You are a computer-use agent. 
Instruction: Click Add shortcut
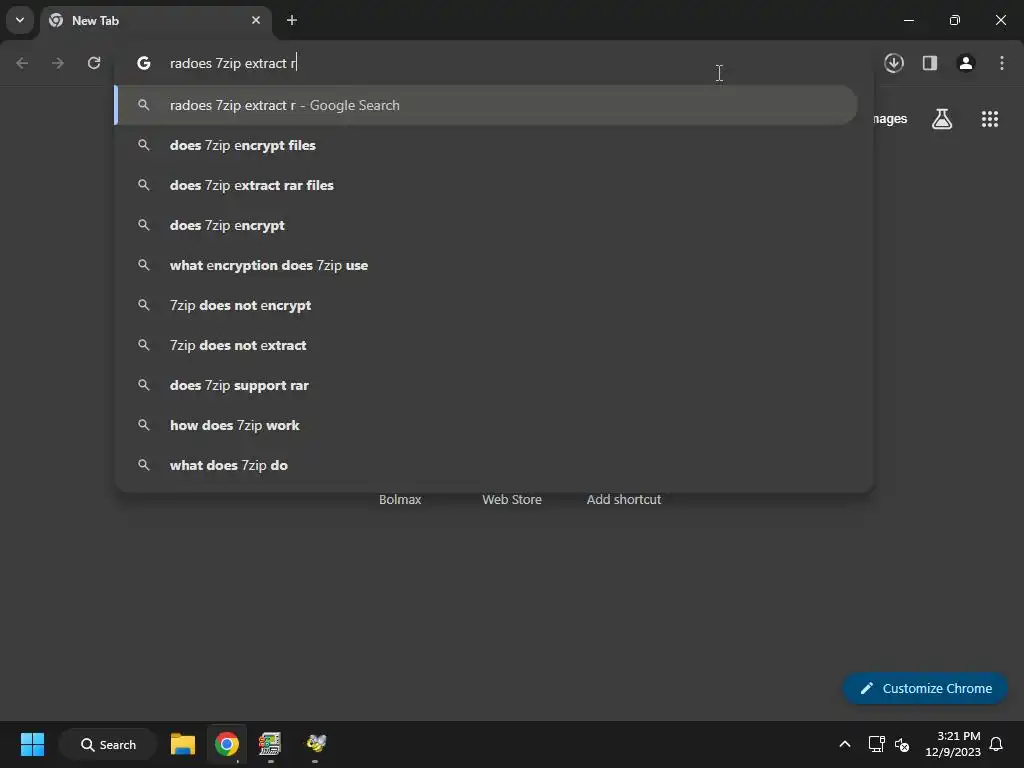click(624, 500)
